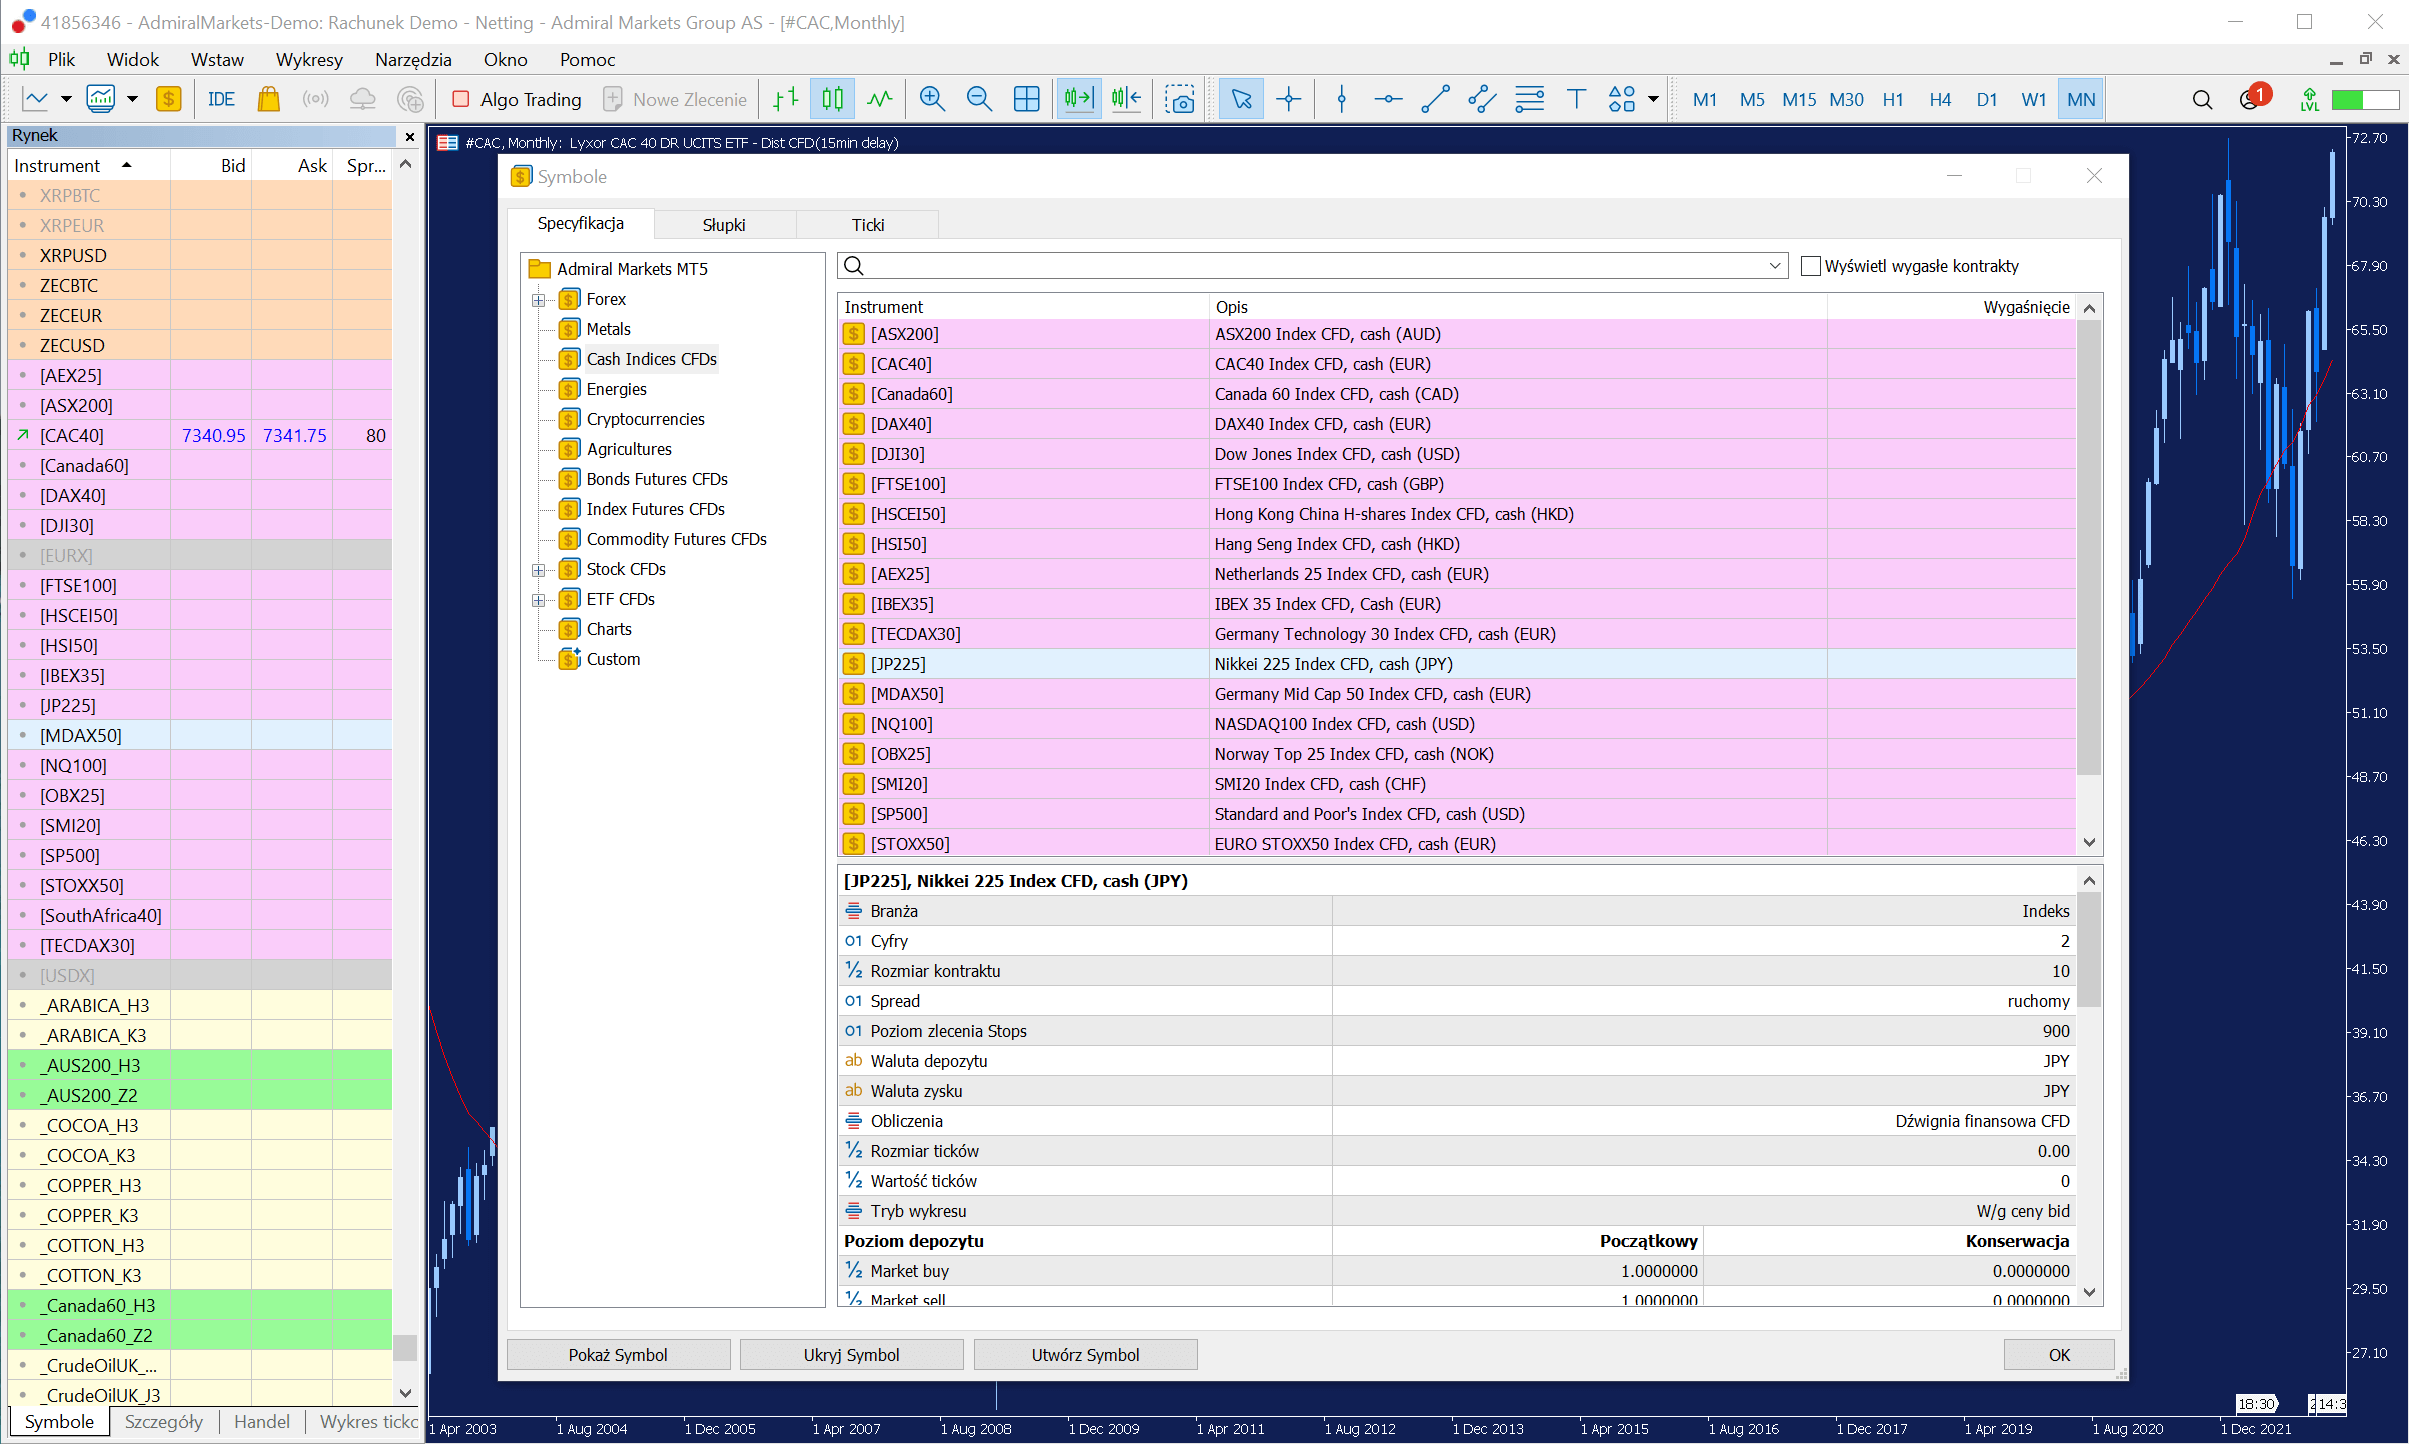The image size is (2409, 1444).
Task: Tile windows with grid icon
Action: coord(1027,99)
